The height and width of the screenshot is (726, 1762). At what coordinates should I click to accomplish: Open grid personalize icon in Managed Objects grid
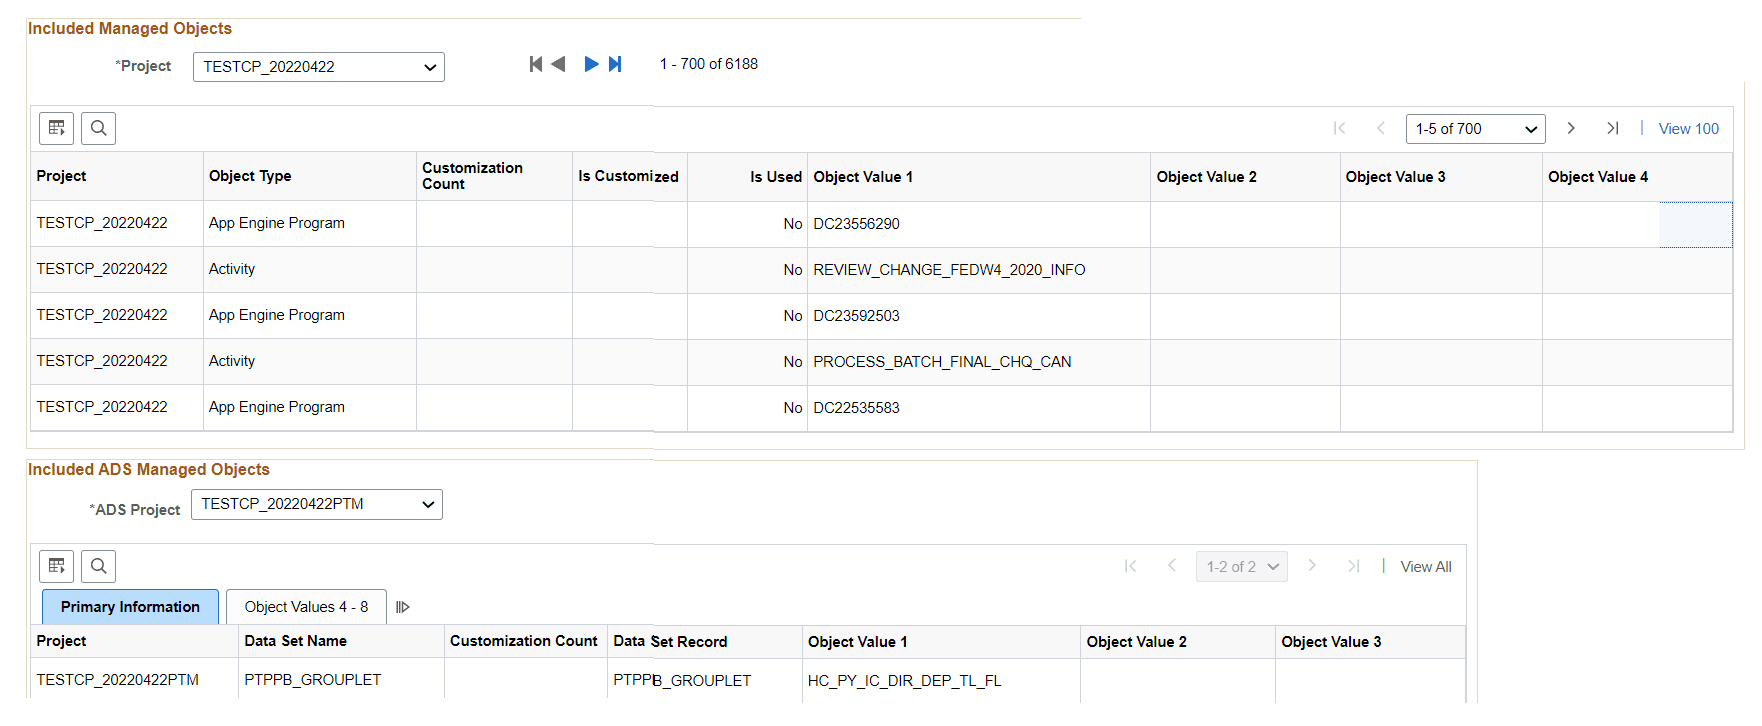click(x=57, y=128)
